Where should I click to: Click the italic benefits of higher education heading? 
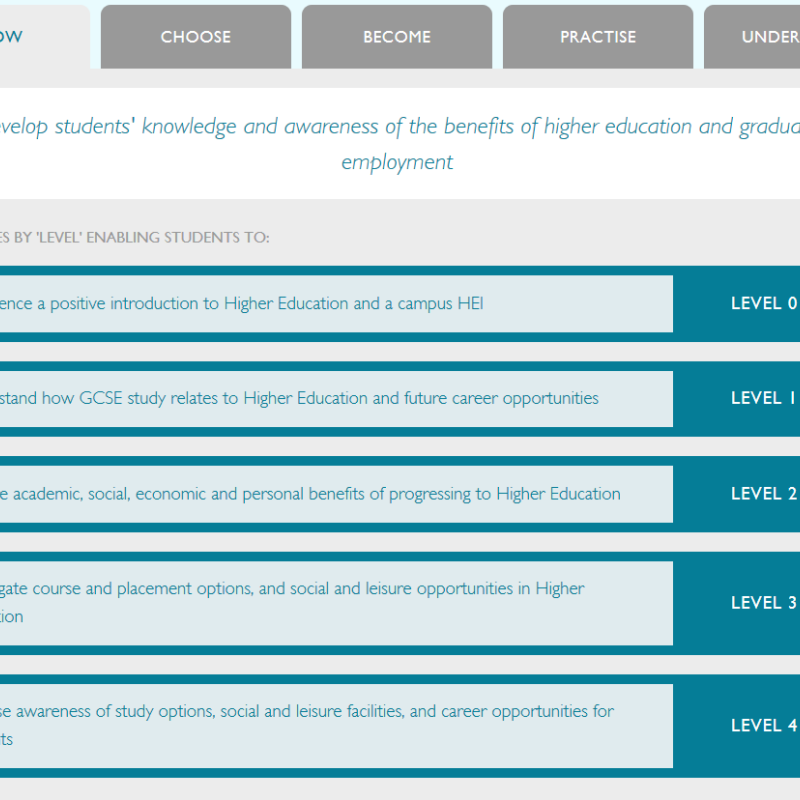[400, 127]
